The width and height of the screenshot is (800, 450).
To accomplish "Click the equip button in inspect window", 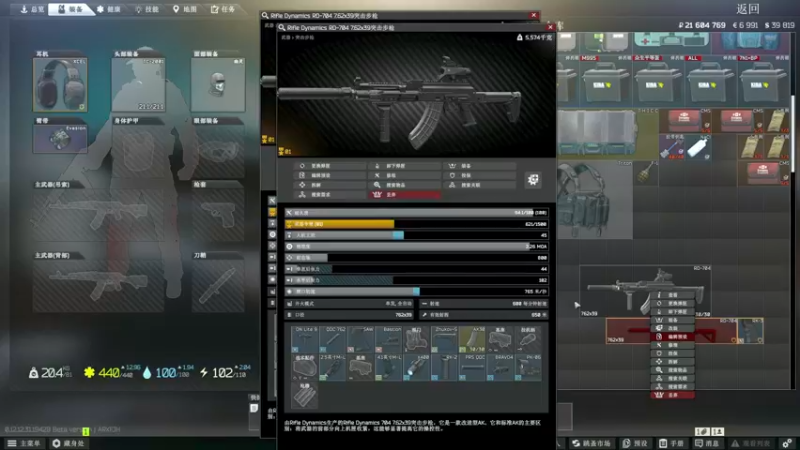I will [x=479, y=166].
